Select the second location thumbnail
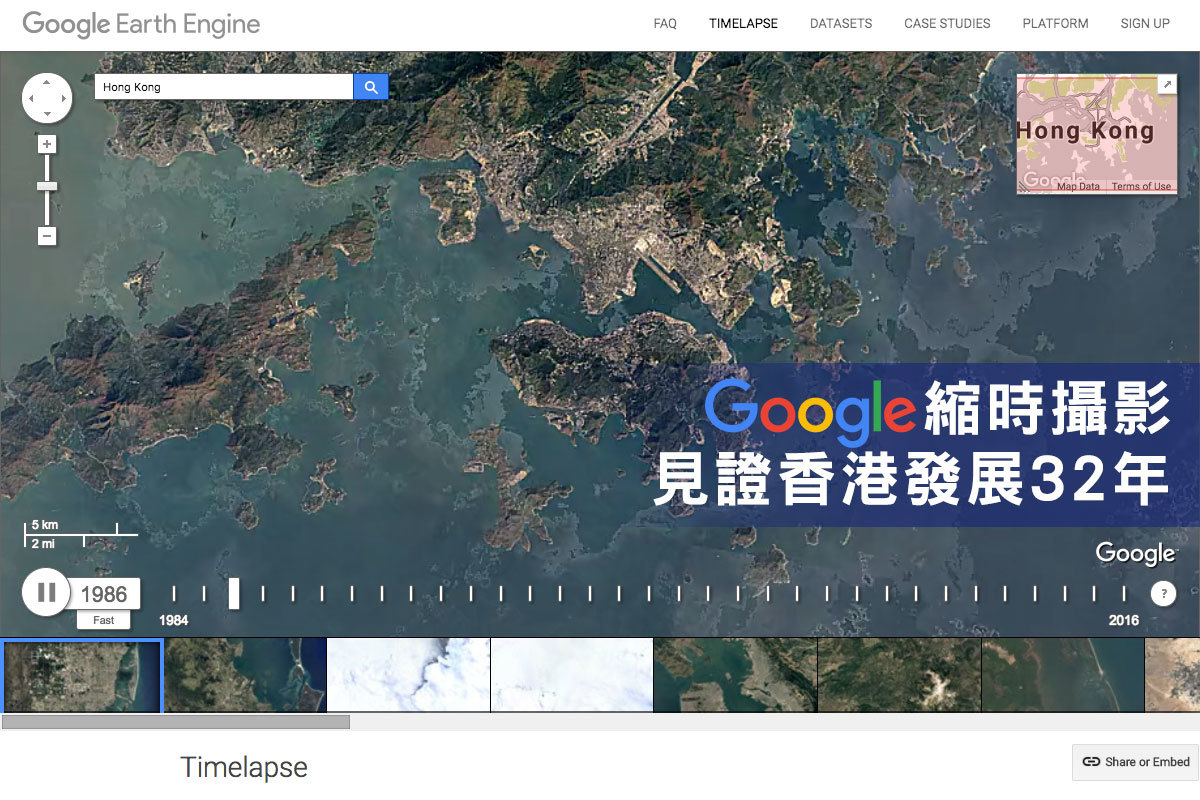Image resolution: width=1200 pixels, height=800 pixels. [x=245, y=675]
